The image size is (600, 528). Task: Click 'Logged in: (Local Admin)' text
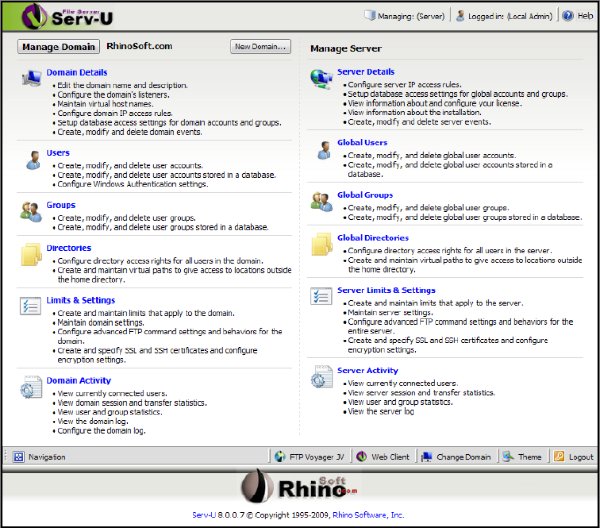(510, 16)
